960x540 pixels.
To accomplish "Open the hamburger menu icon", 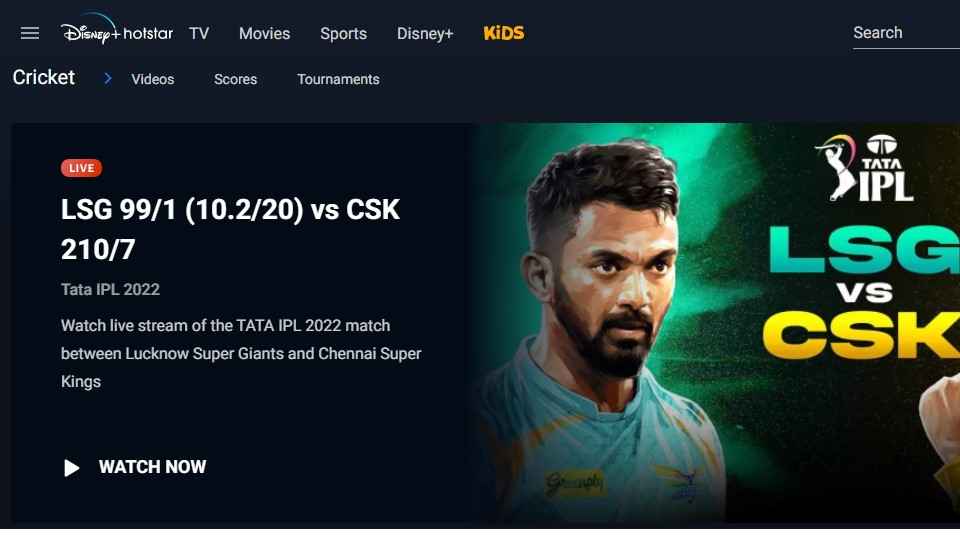I will (x=29, y=33).
